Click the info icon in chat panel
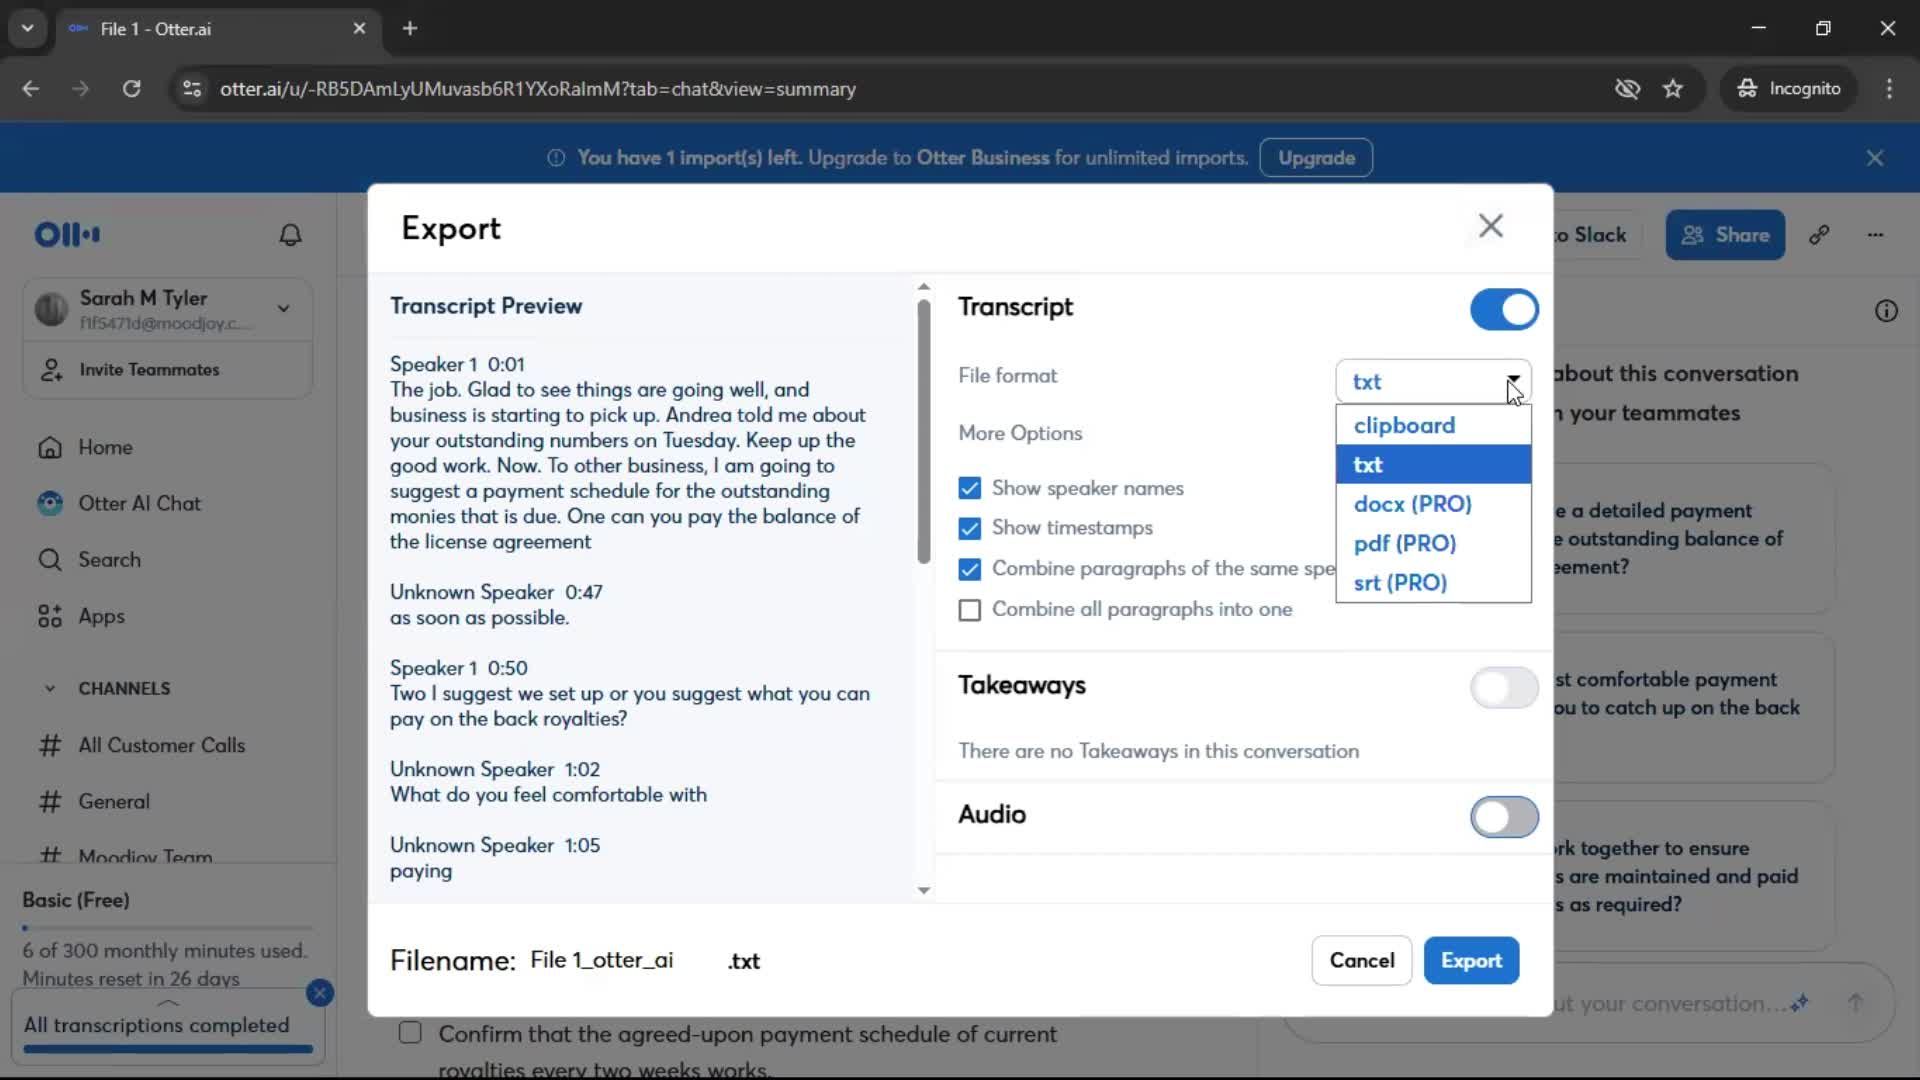 click(1886, 311)
